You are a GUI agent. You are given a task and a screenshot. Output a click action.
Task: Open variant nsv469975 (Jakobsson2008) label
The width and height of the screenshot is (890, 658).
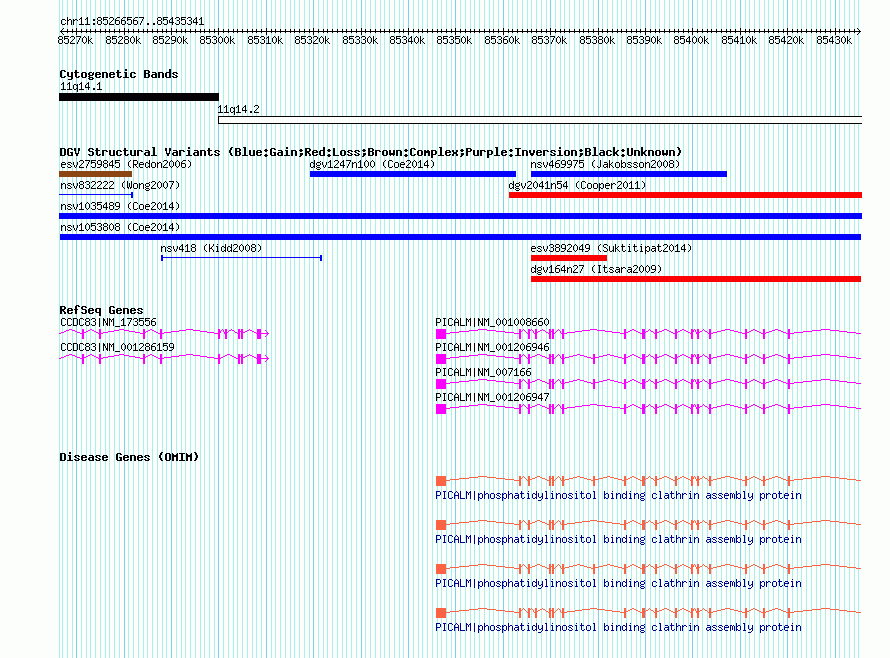(605, 164)
